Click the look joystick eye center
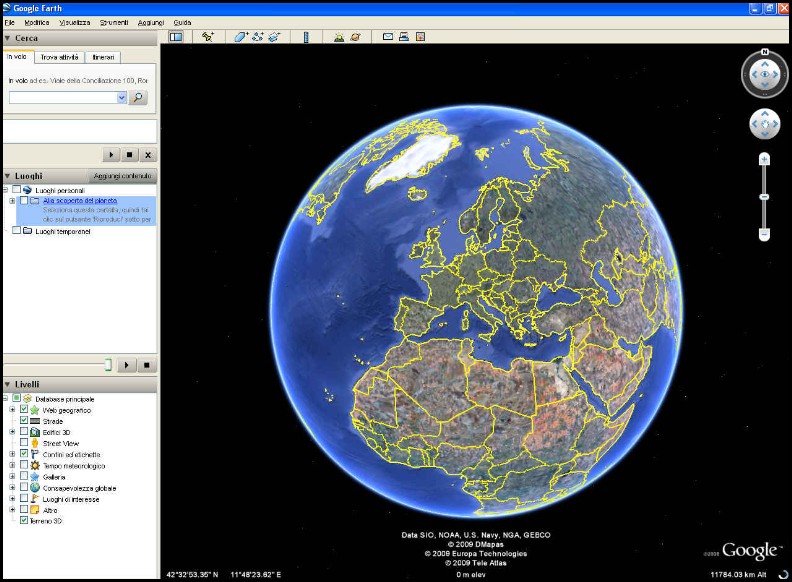792x582 pixels. [x=764, y=75]
